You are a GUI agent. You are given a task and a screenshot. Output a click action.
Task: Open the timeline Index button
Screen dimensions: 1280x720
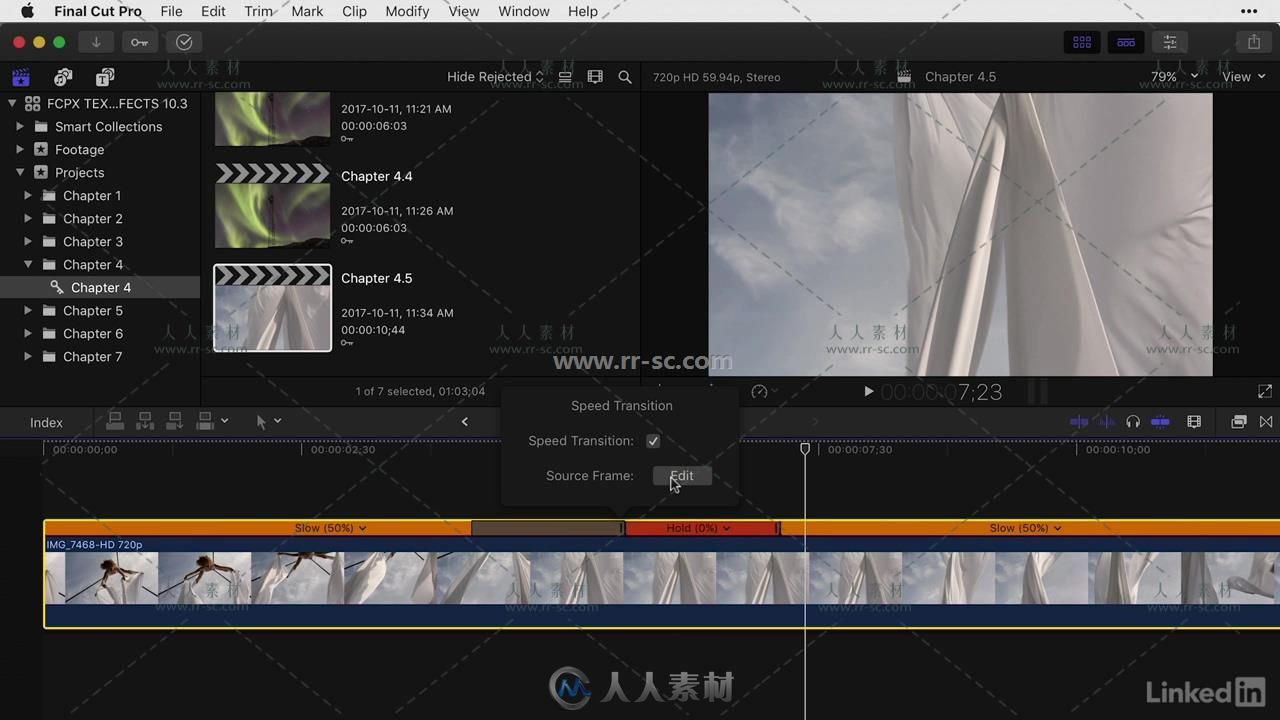tap(46, 423)
